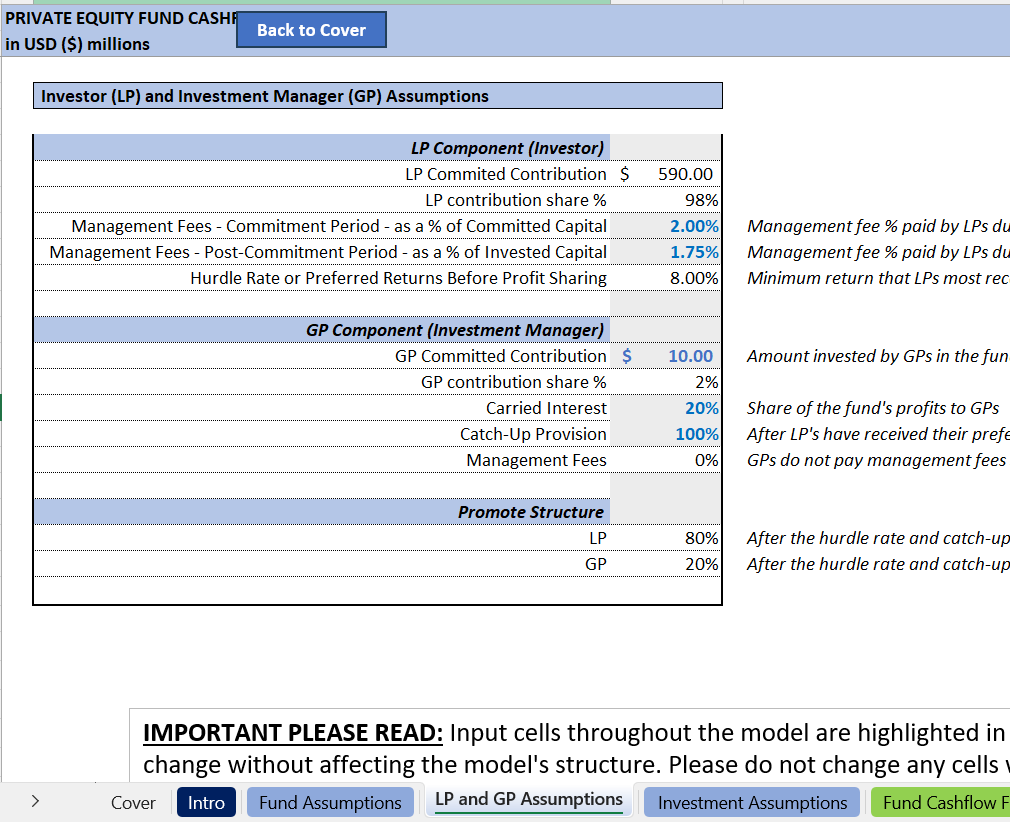
Task: Click the LP Commited Contribution label
Action: [506, 174]
